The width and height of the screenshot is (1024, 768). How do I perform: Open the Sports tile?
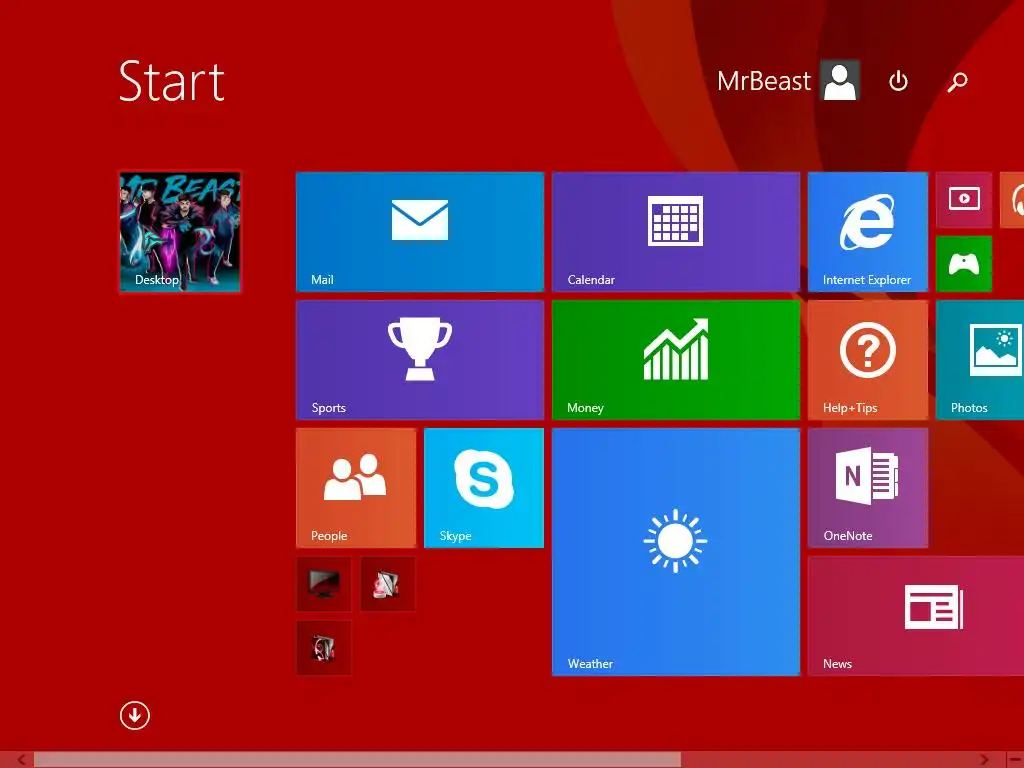point(419,360)
